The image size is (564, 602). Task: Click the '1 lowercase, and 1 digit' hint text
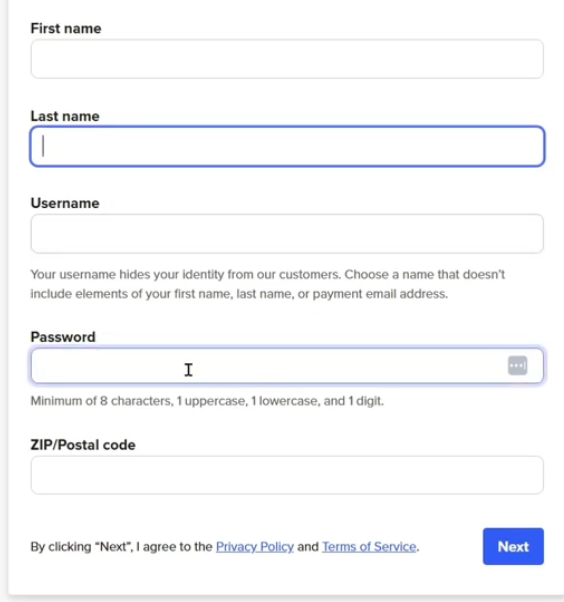[317, 401]
